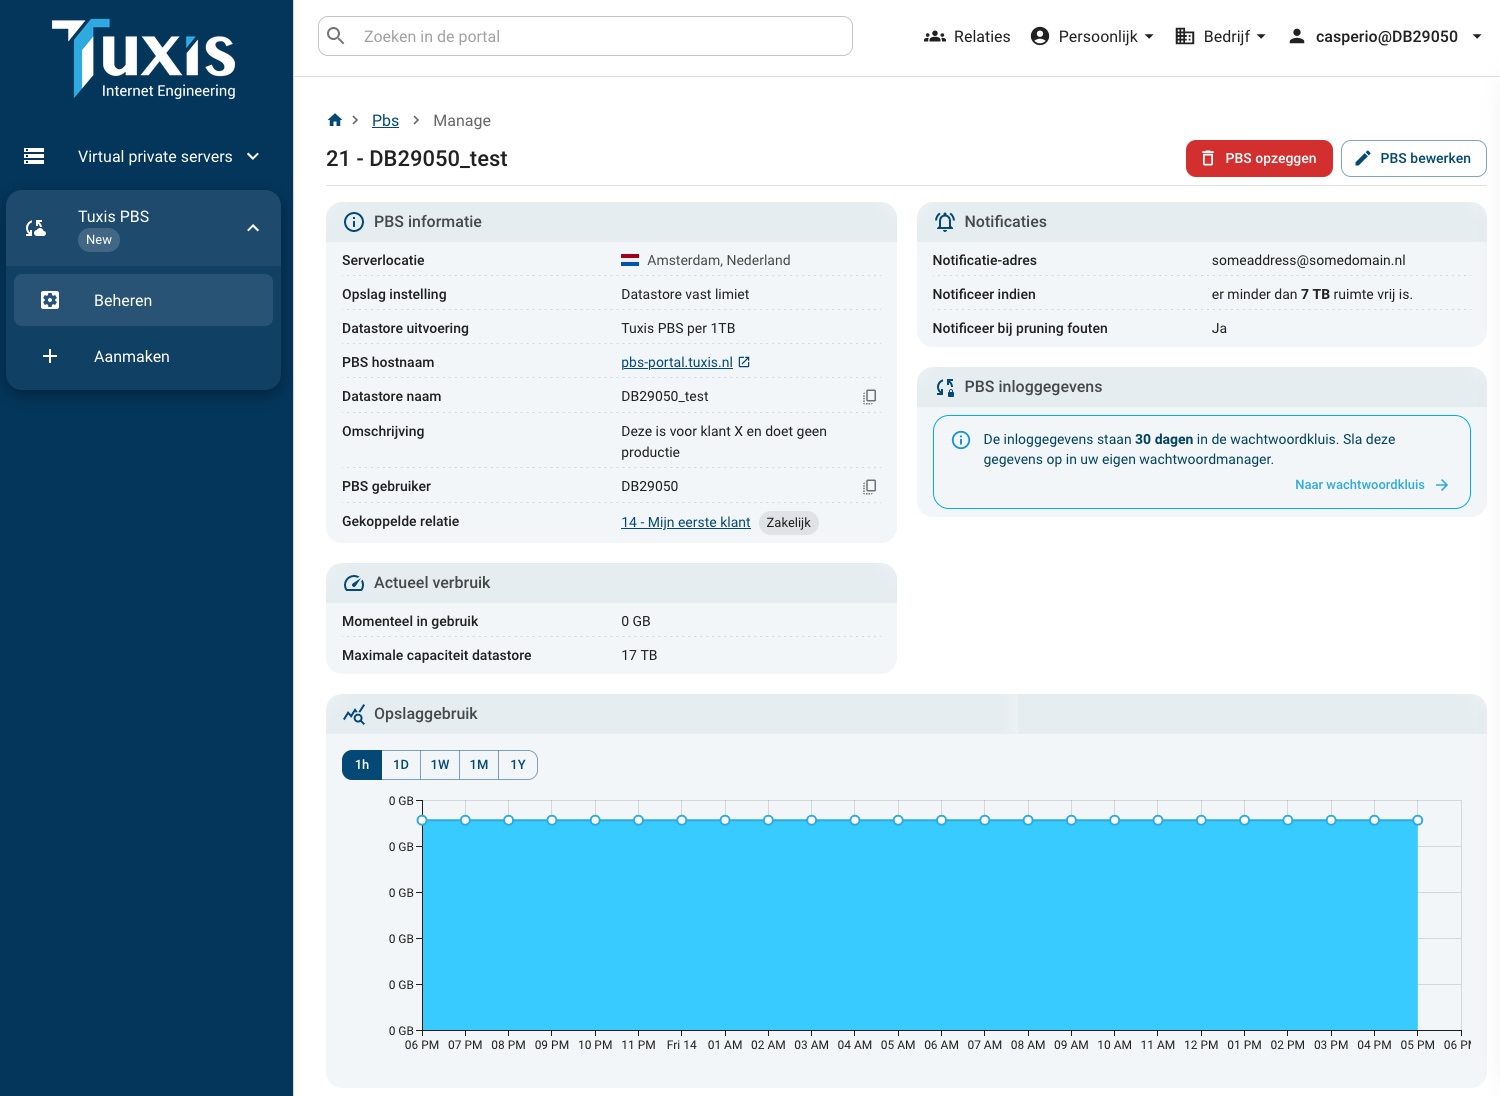Open Aanmaken in the sidebar
This screenshot has height=1096, width=1500.
[x=143, y=356]
